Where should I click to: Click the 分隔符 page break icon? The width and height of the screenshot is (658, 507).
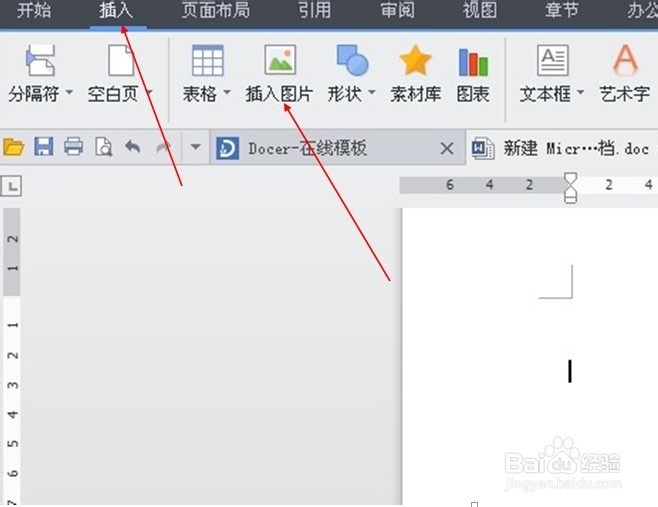pos(40,60)
